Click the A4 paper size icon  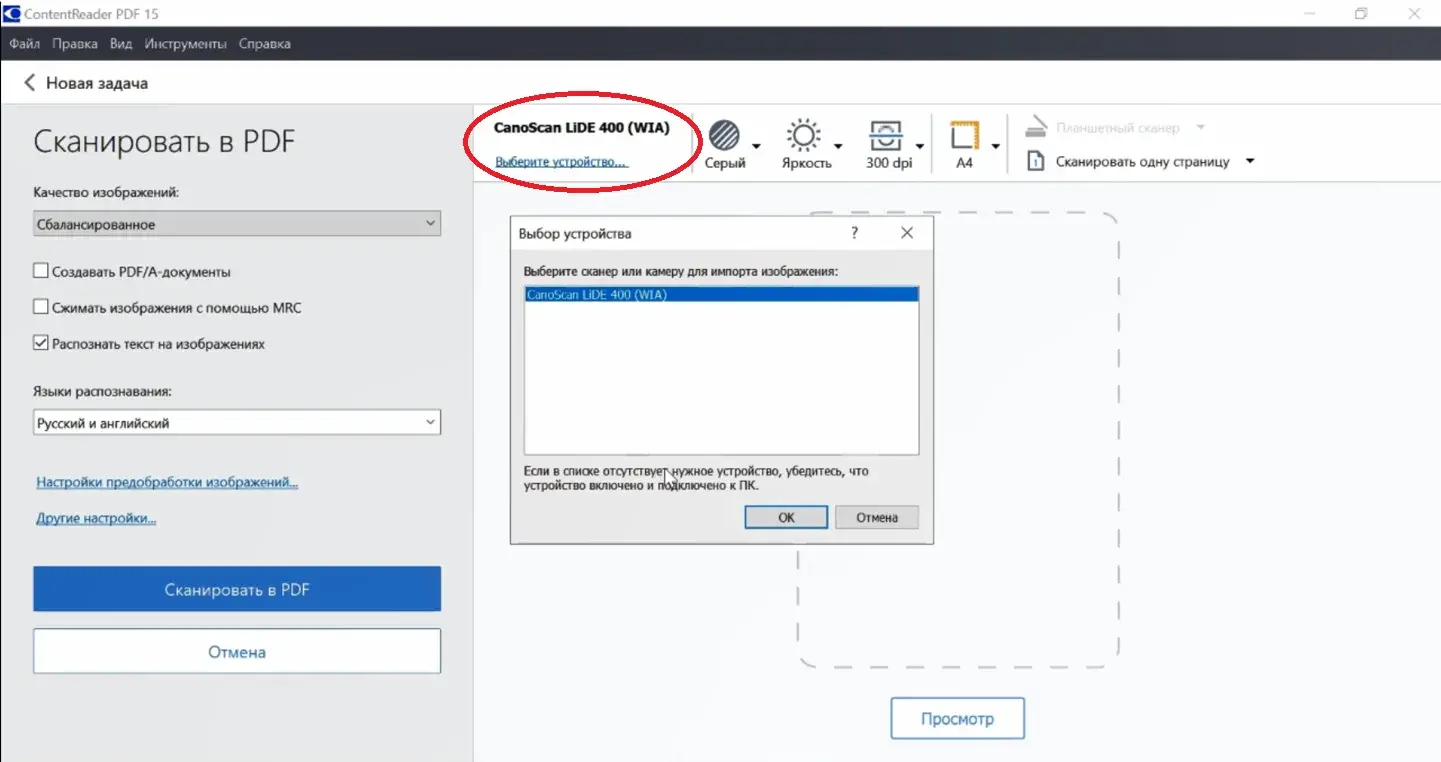pos(964,136)
